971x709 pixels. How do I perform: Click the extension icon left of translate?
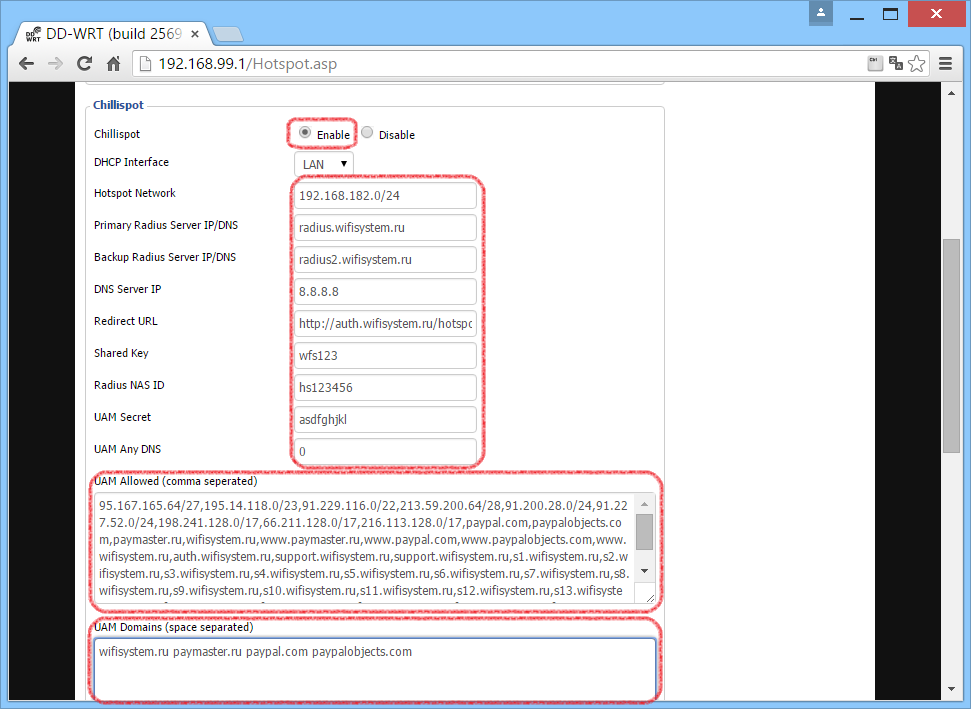pyautogui.click(x=874, y=63)
